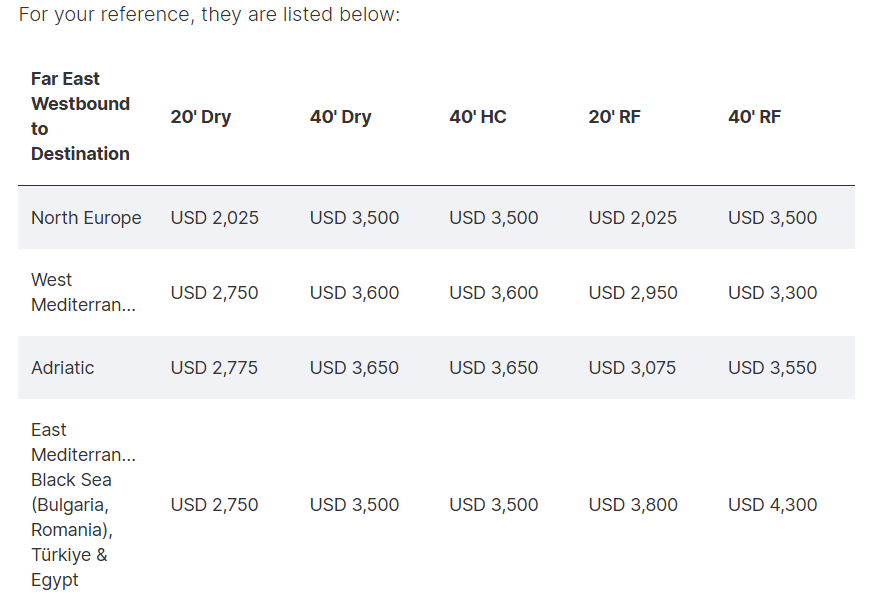873x608 pixels.
Task: Click the North Europe 20' Dry rate
Action: click(x=214, y=218)
